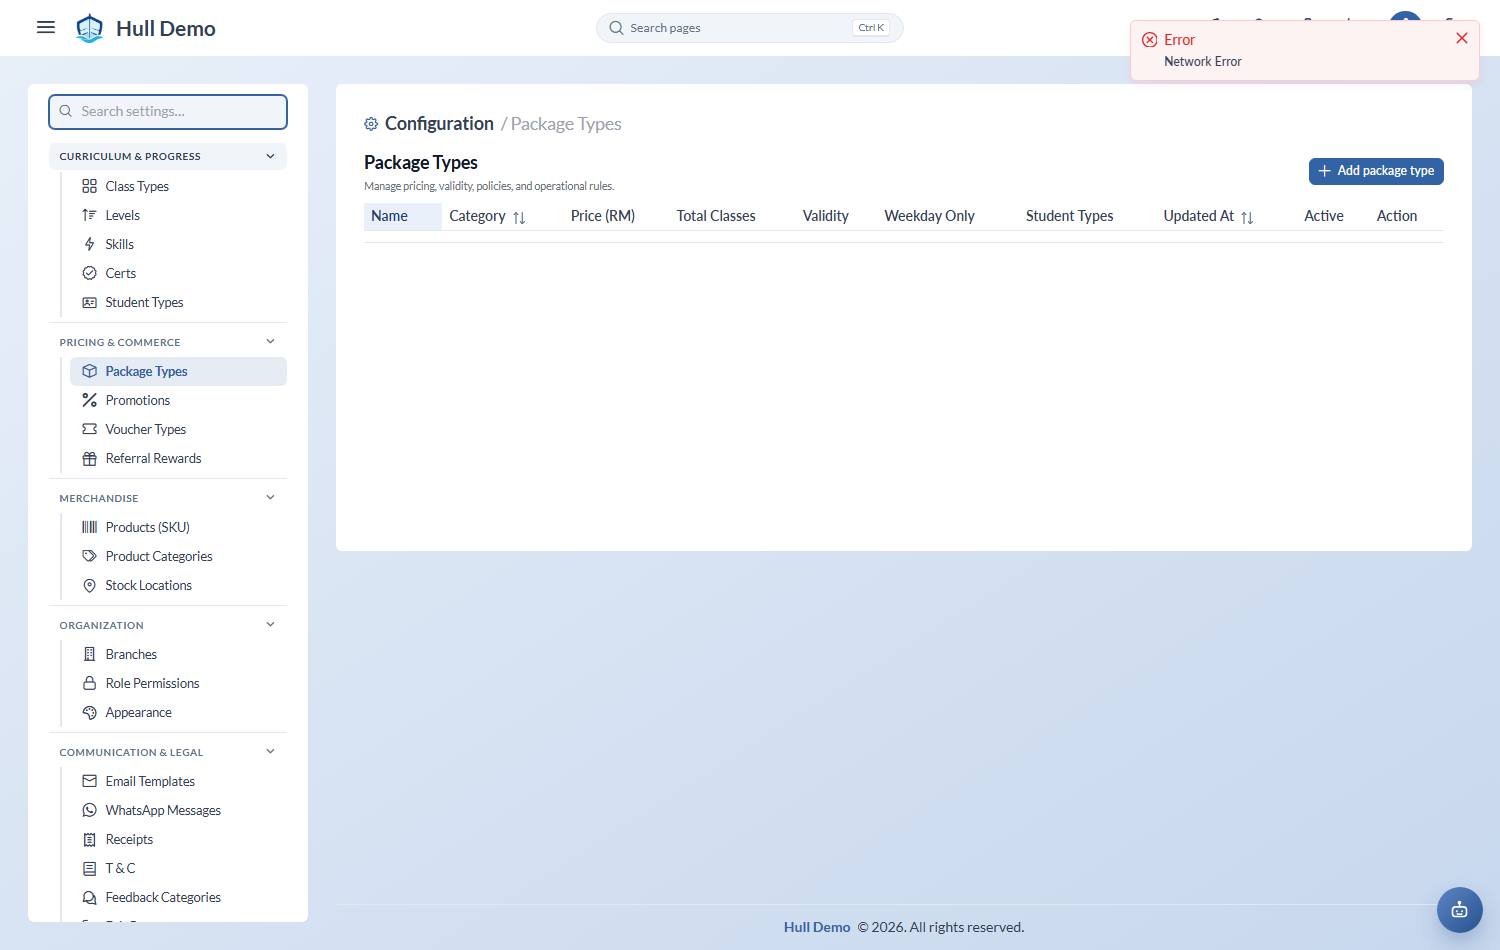Open Appearance settings
Viewport: 1500px width, 950px height.
pyautogui.click(x=178, y=712)
